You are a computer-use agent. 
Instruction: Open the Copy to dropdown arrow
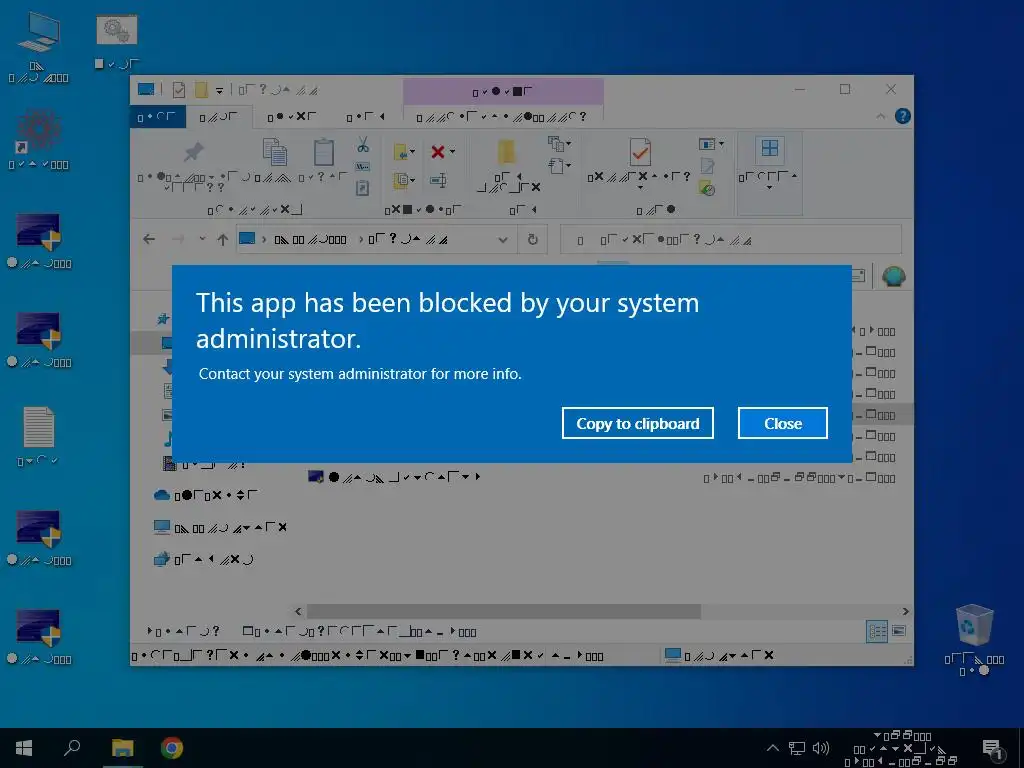[x=413, y=180]
